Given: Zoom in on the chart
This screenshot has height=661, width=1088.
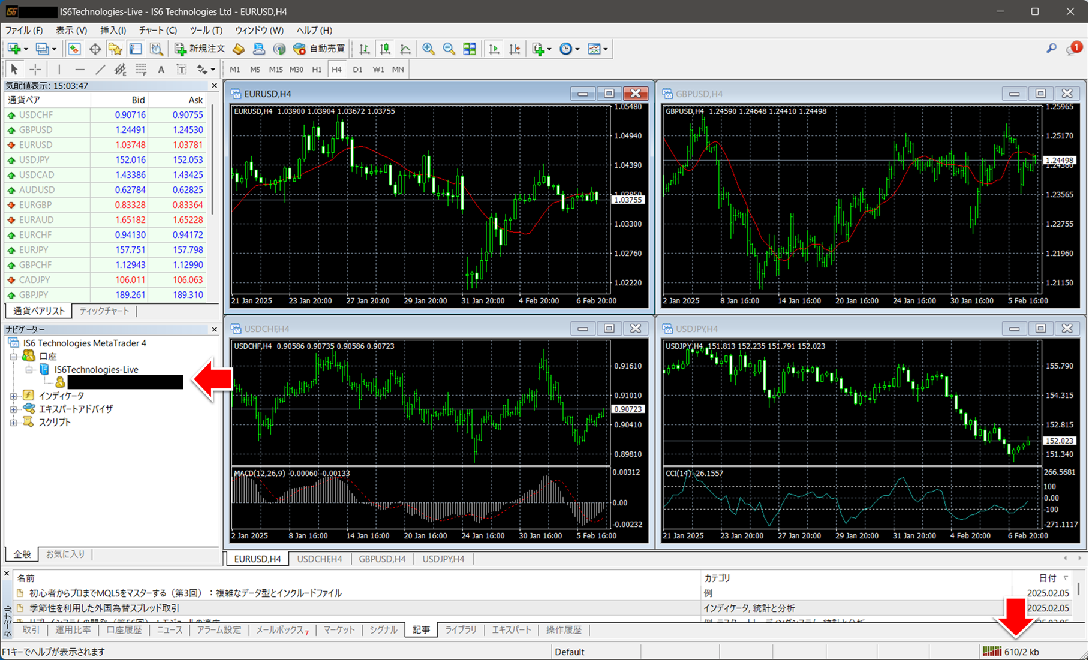Looking at the screenshot, I should [428, 49].
